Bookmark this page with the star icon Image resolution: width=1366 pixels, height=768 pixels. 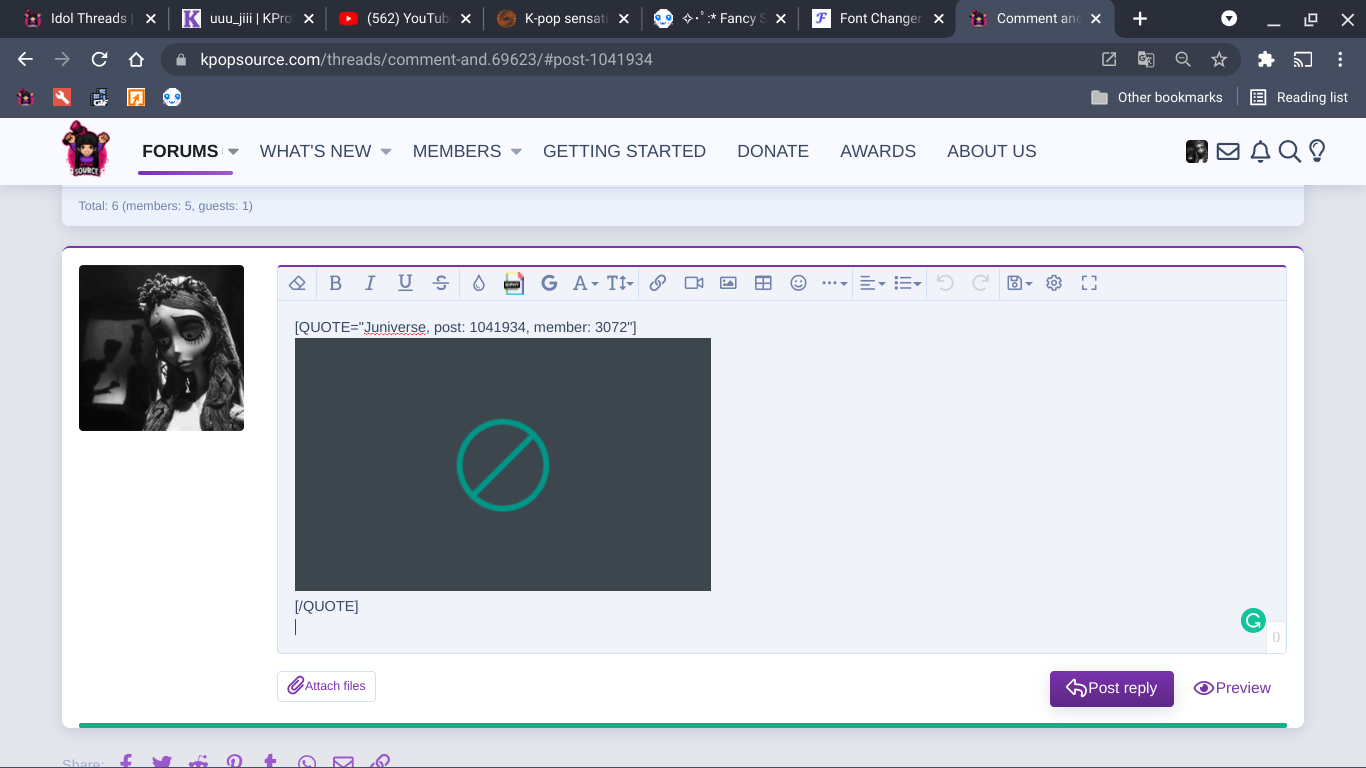point(1219,59)
